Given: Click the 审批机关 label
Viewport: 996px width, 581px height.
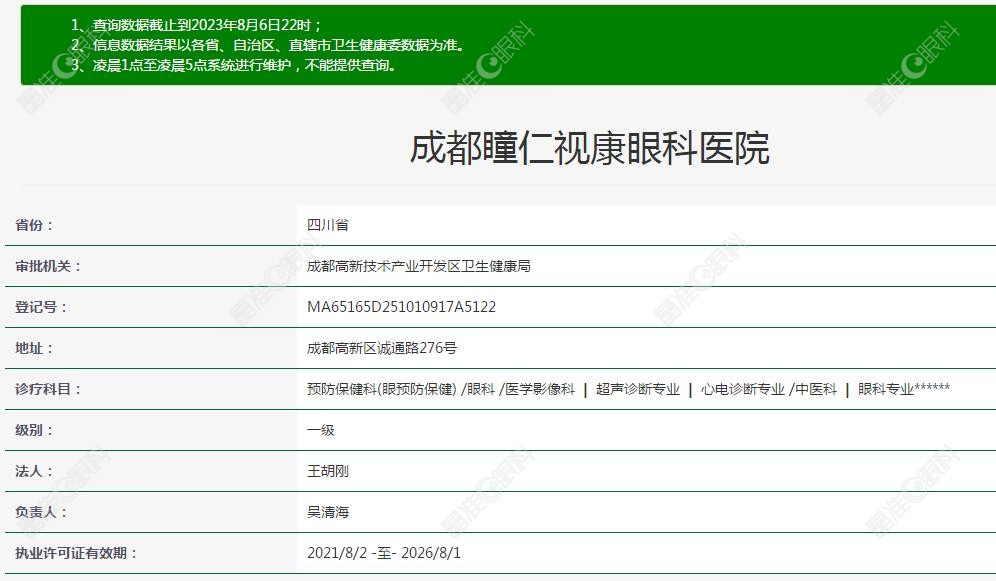Looking at the screenshot, I should (48, 266).
